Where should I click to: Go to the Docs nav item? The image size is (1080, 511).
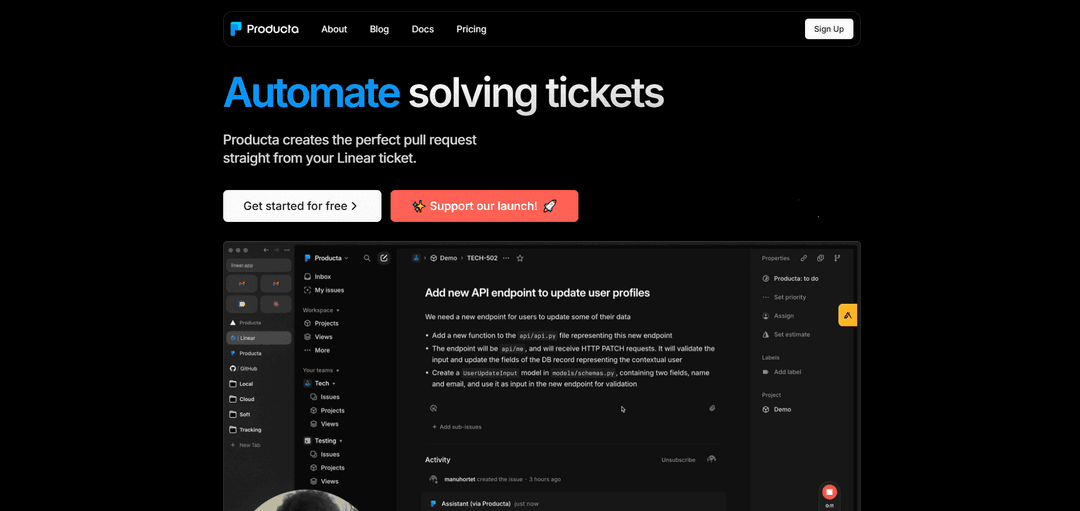423,29
